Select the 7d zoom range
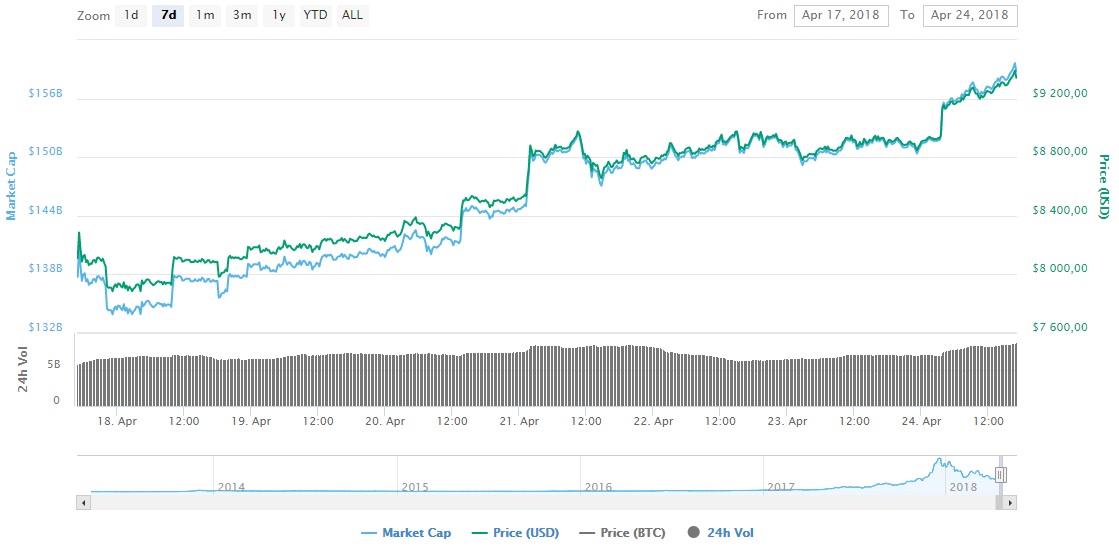 click(x=168, y=16)
